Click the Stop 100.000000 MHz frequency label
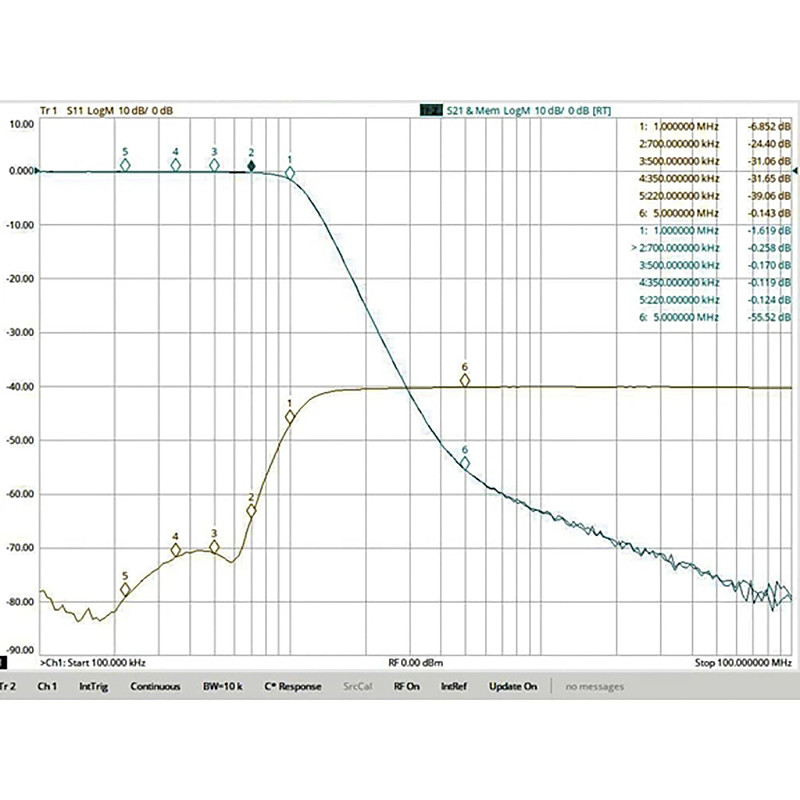800x800 pixels. point(743,663)
